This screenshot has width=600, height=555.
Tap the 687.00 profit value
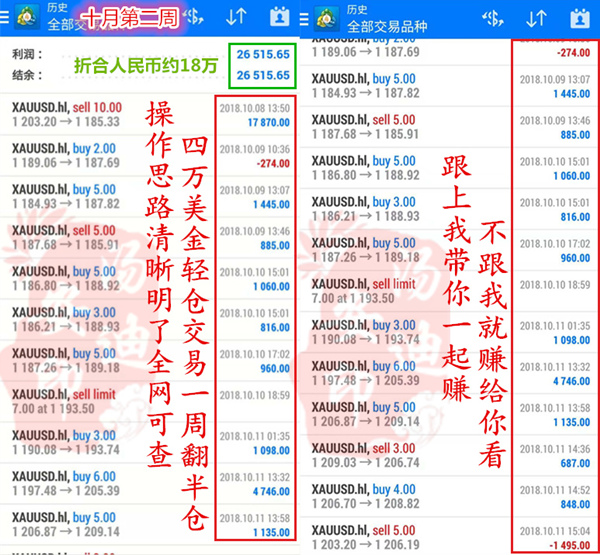pyautogui.click(x=575, y=464)
